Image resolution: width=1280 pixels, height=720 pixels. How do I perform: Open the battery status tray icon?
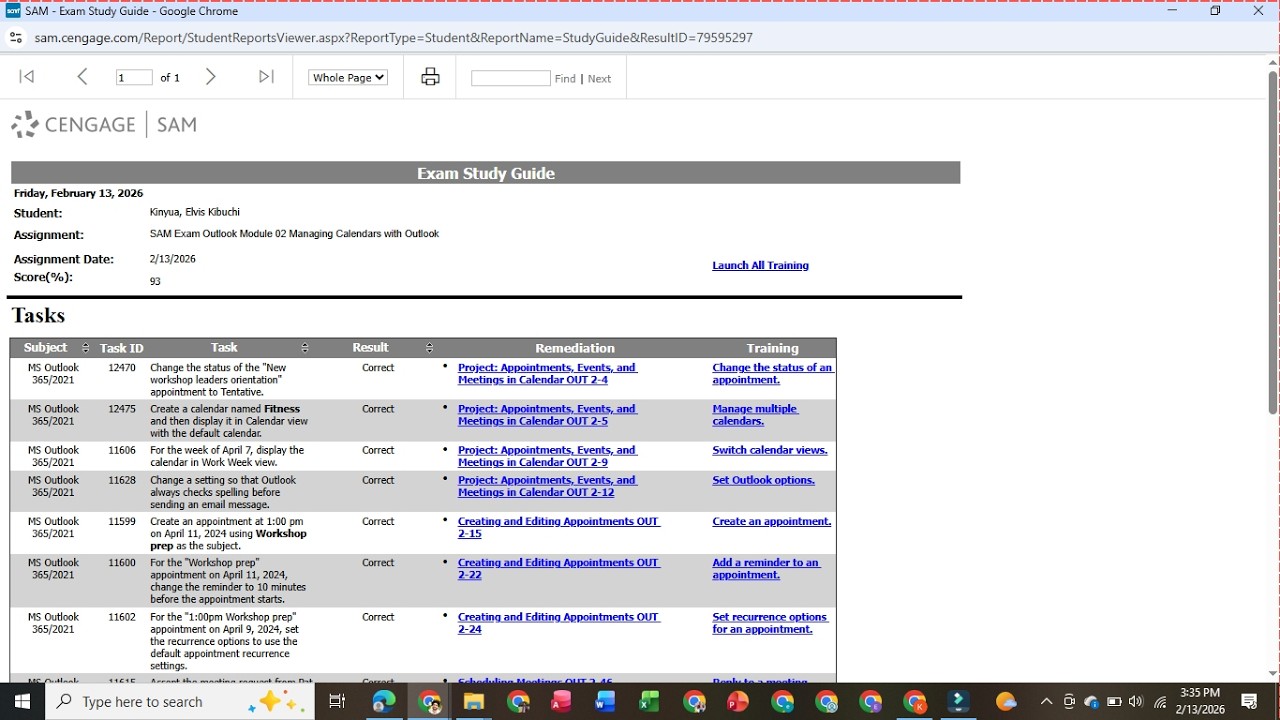[1114, 701]
